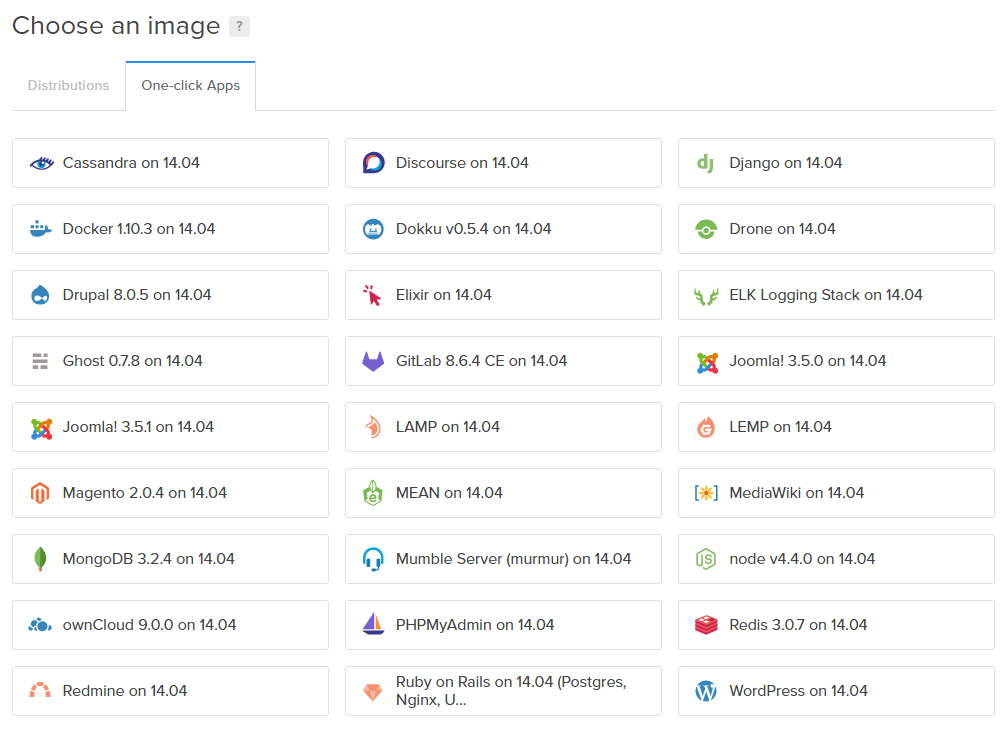Click the Magento logo icon
This screenshot has height=738, width=1005.
pyautogui.click(x=40, y=493)
